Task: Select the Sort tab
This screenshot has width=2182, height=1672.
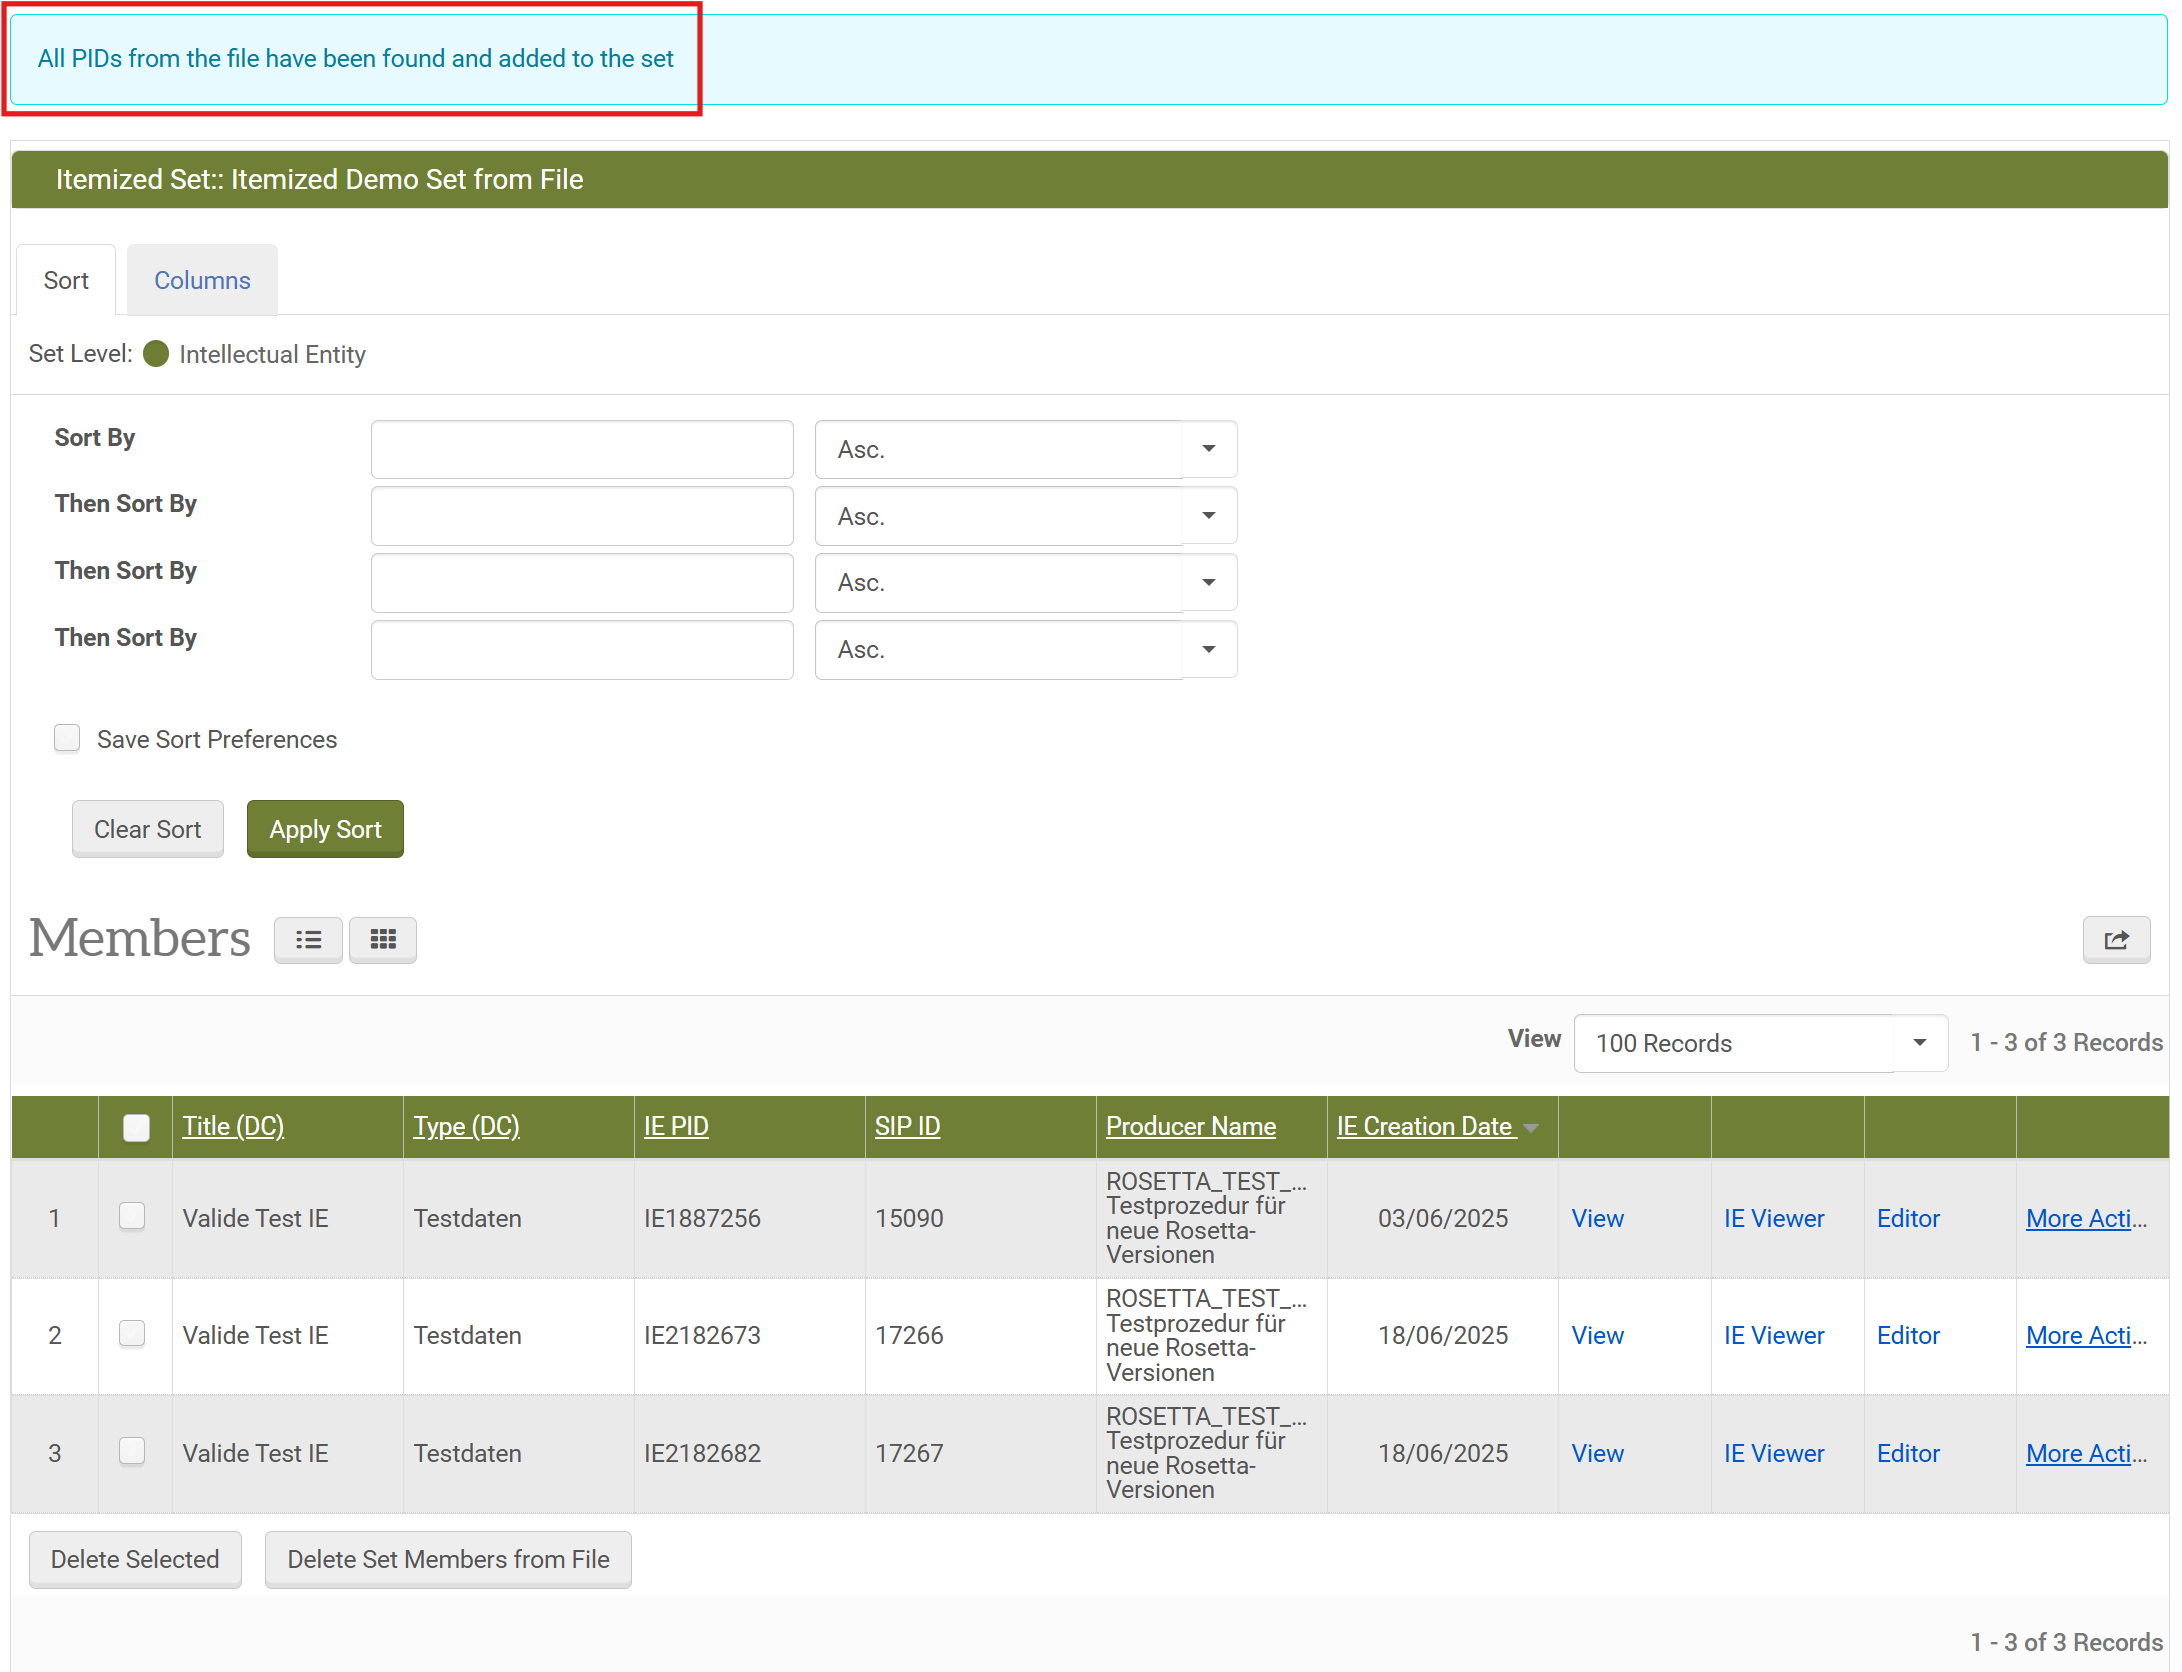Action: click(66, 280)
